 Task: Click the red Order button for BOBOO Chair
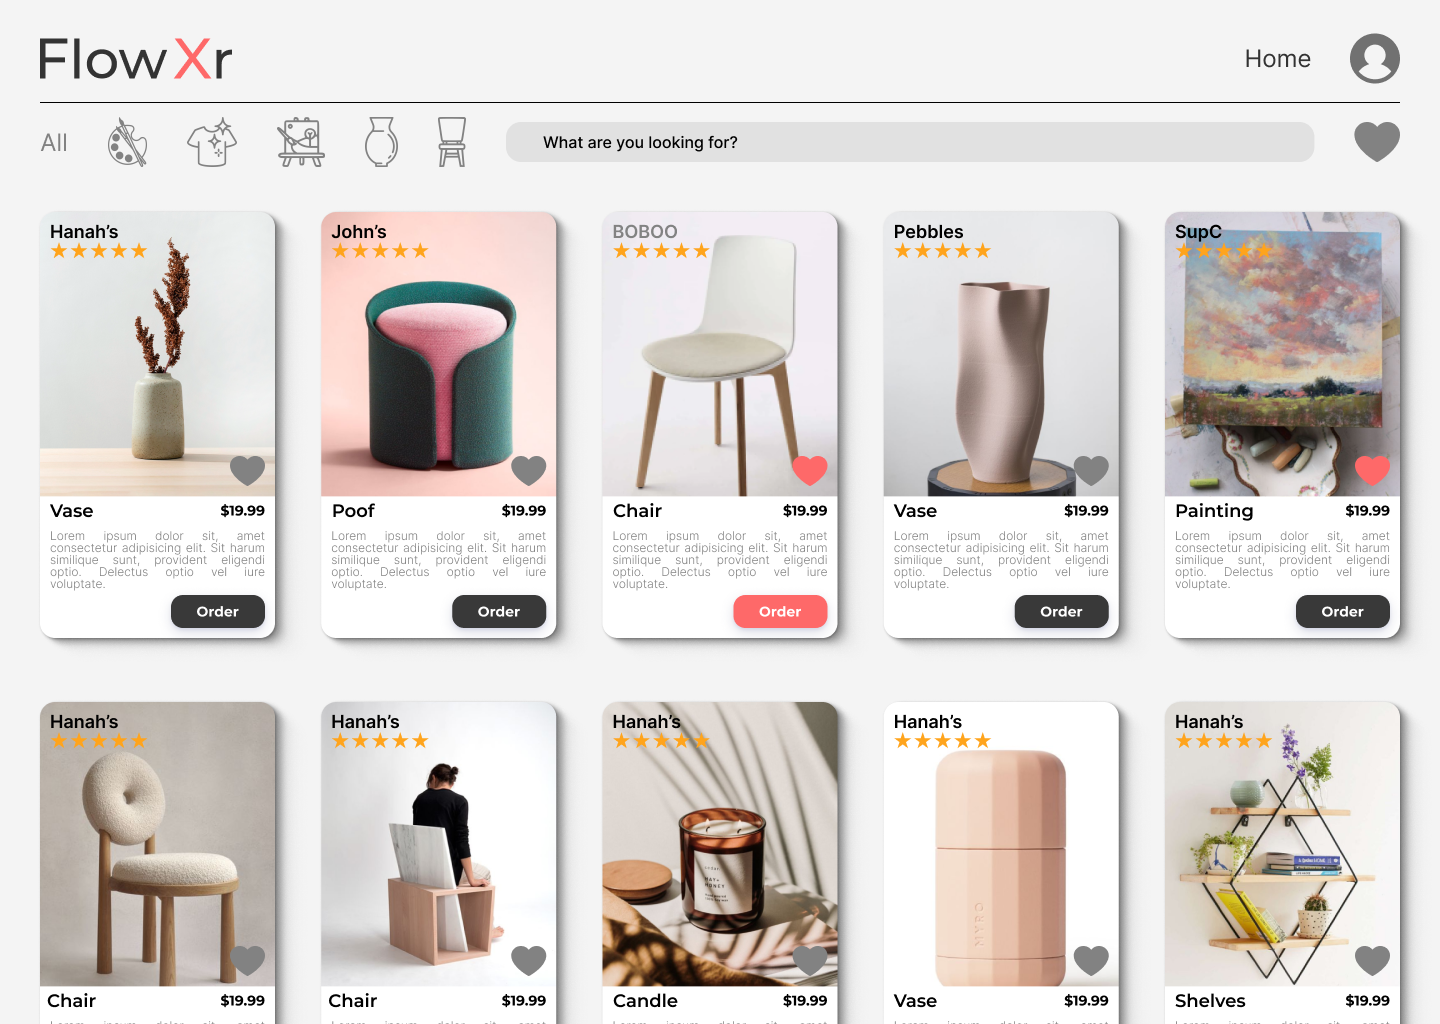click(780, 611)
